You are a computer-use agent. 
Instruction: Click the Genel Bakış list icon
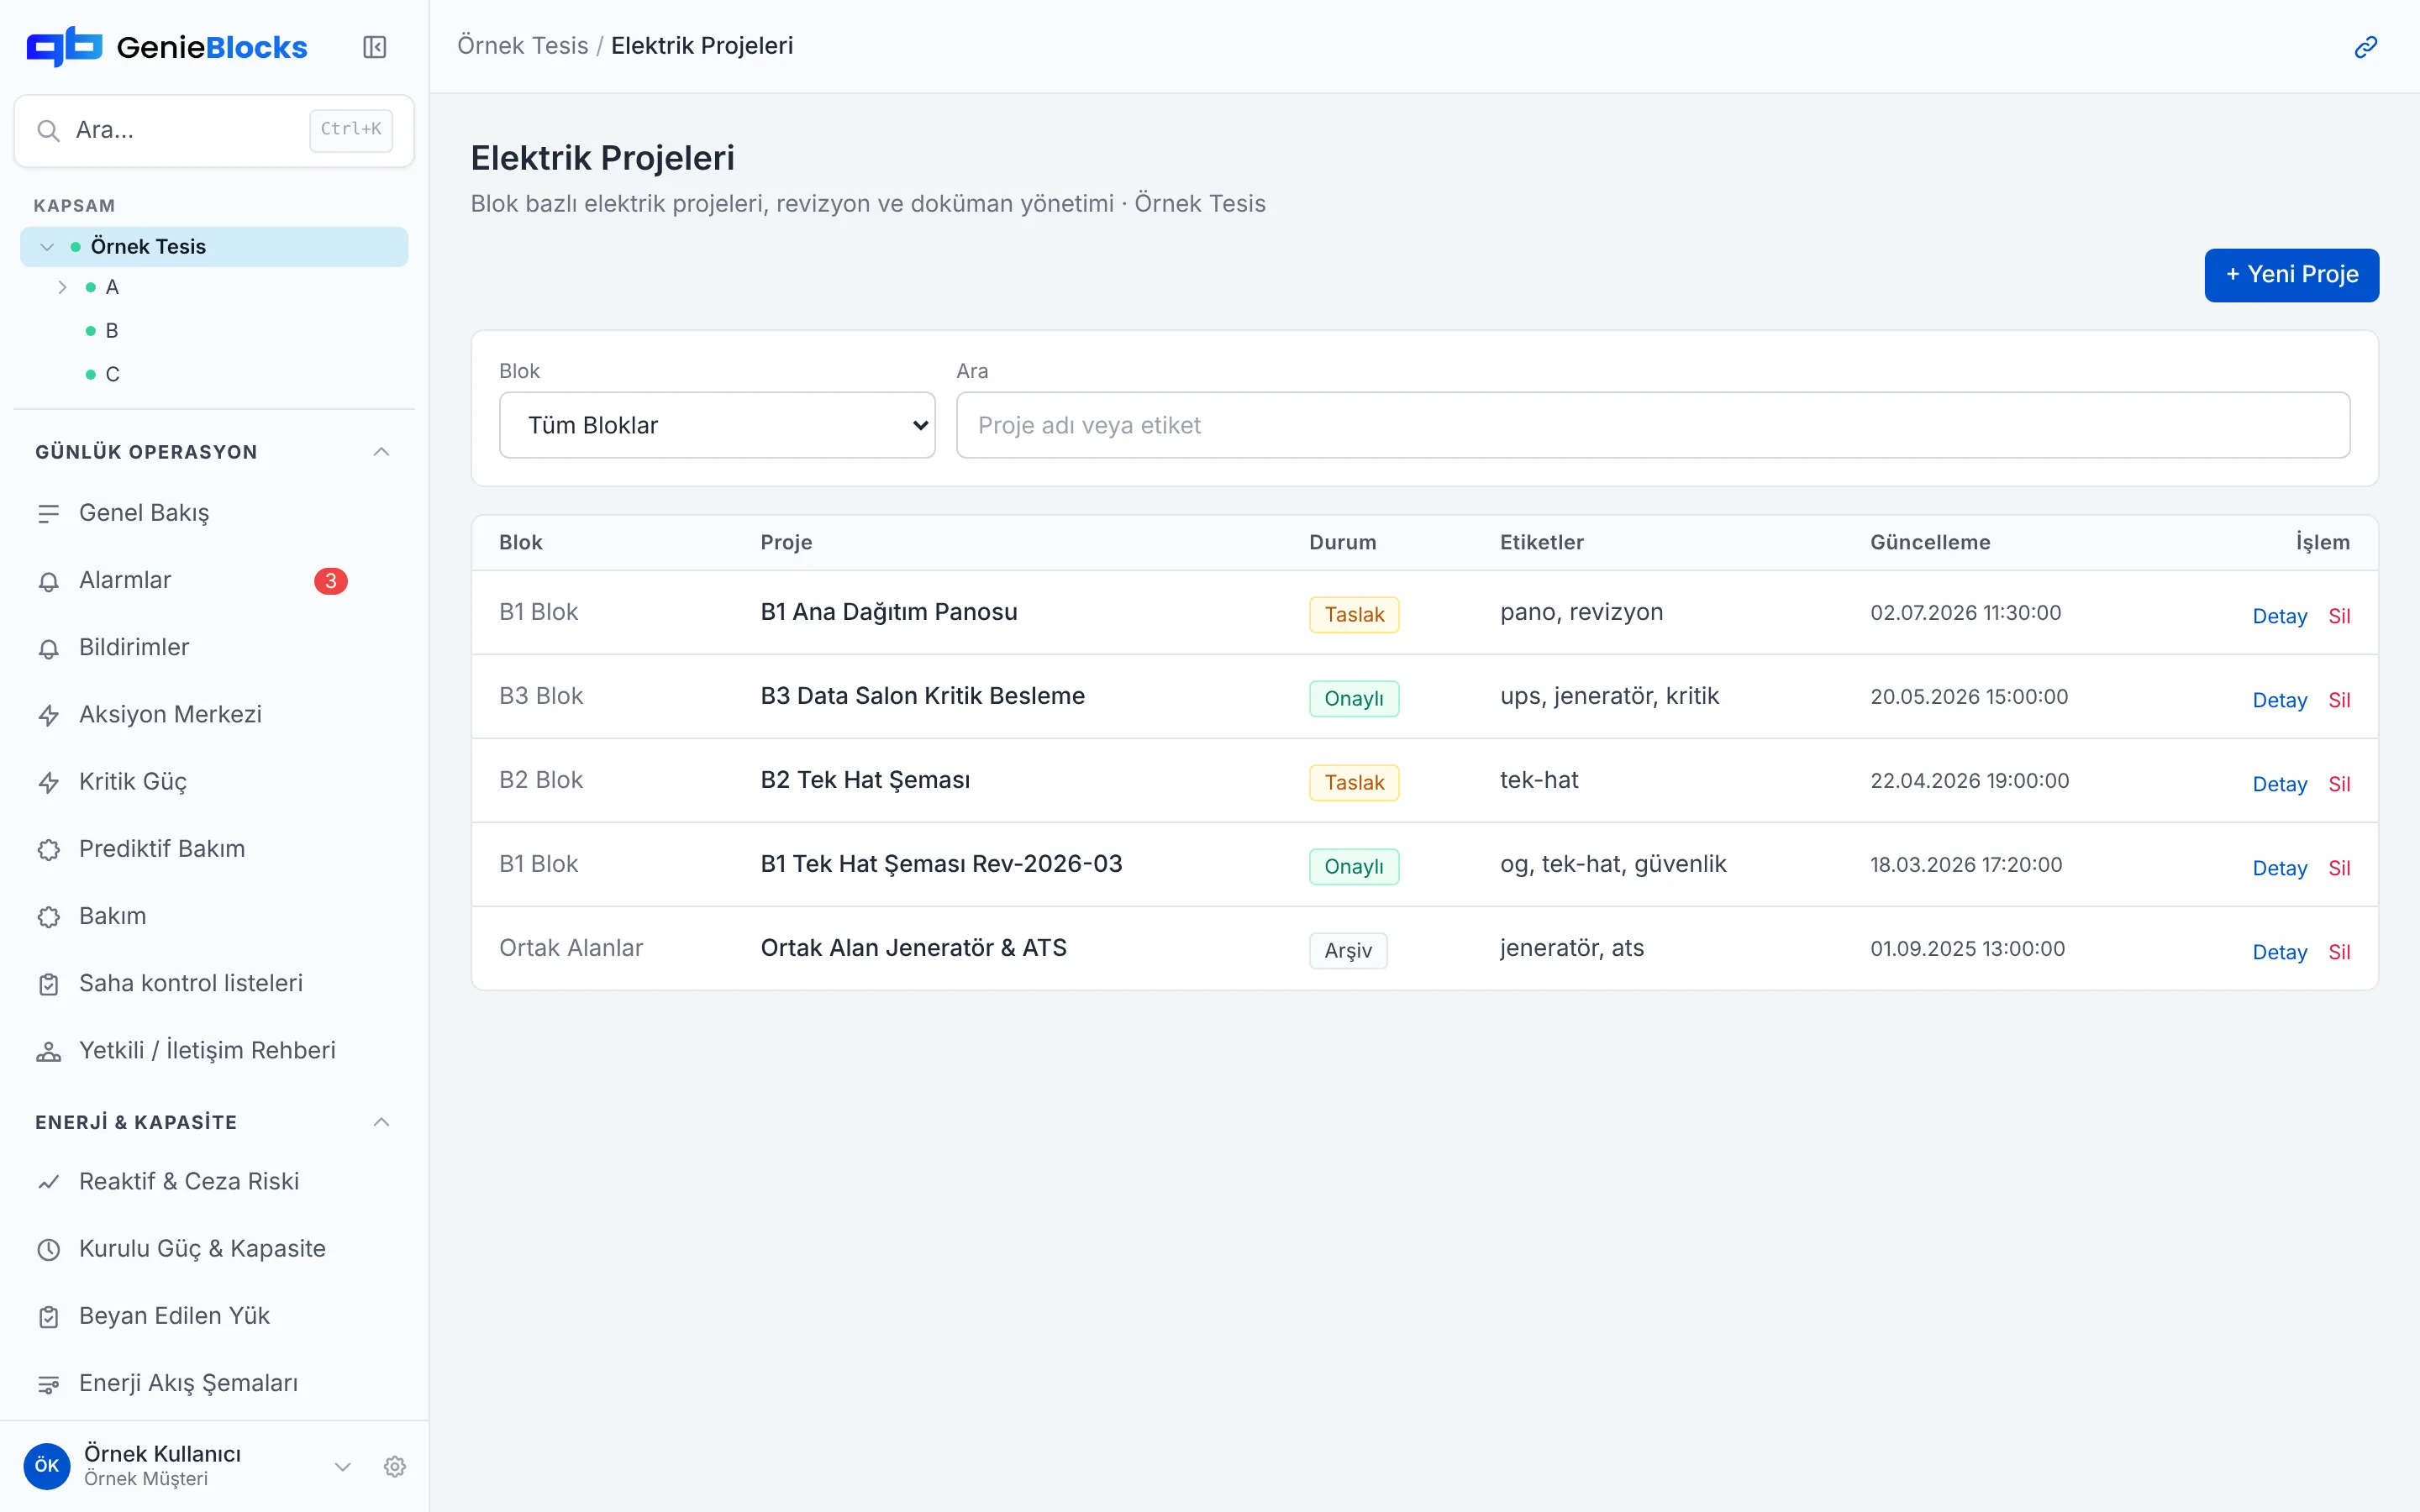point(48,514)
